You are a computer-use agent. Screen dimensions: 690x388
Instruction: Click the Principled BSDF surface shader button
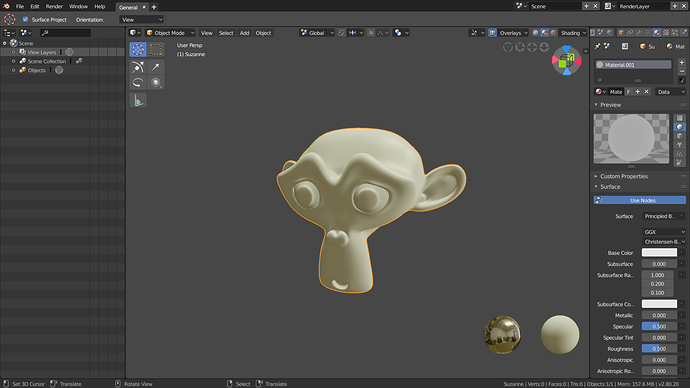pos(660,216)
